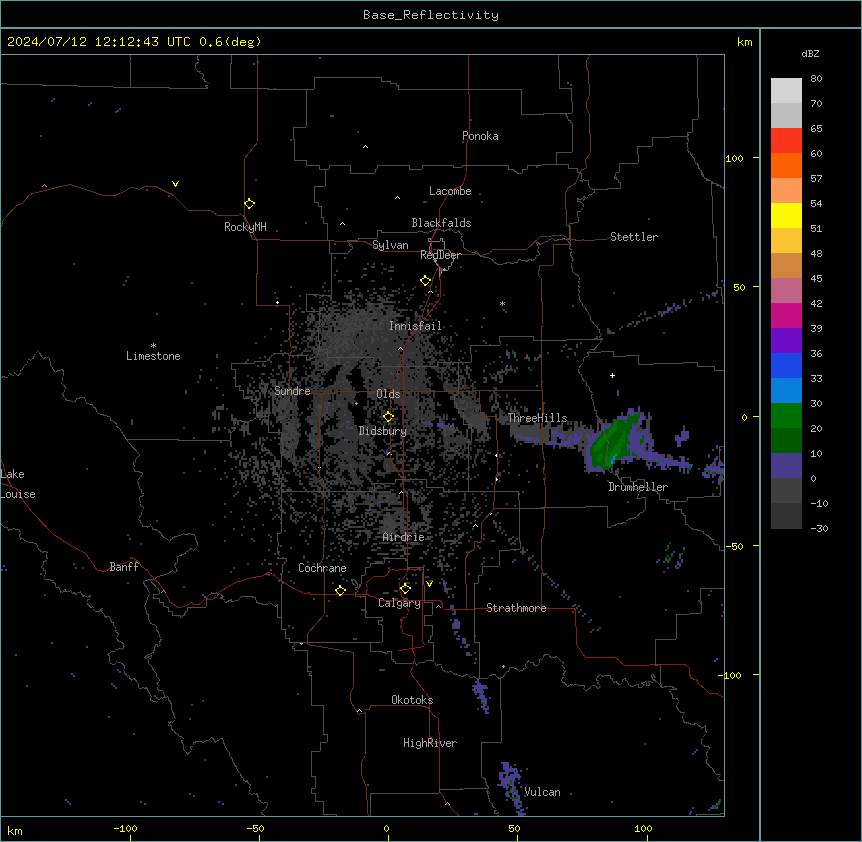This screenshot has width=862, height=842.
Task: Click the magenta 42 dBZ legend color
Action: tap(786, 315)
